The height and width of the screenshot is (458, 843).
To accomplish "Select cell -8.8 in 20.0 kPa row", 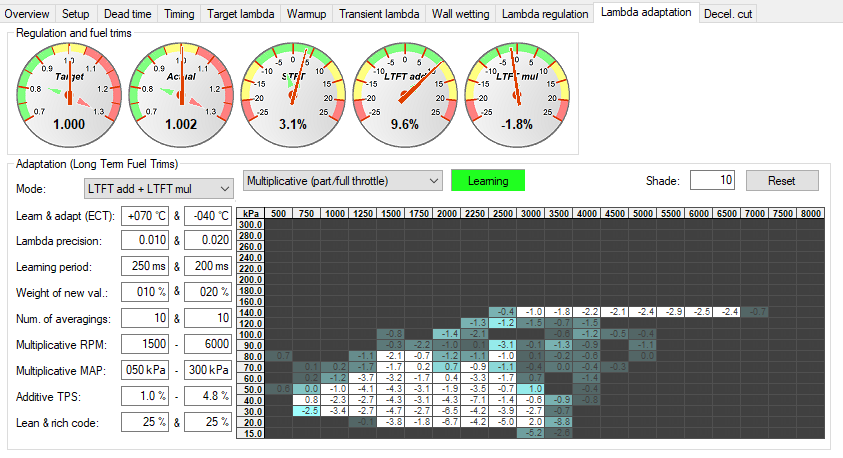I will pyautogui.click(x=559, y=422).
